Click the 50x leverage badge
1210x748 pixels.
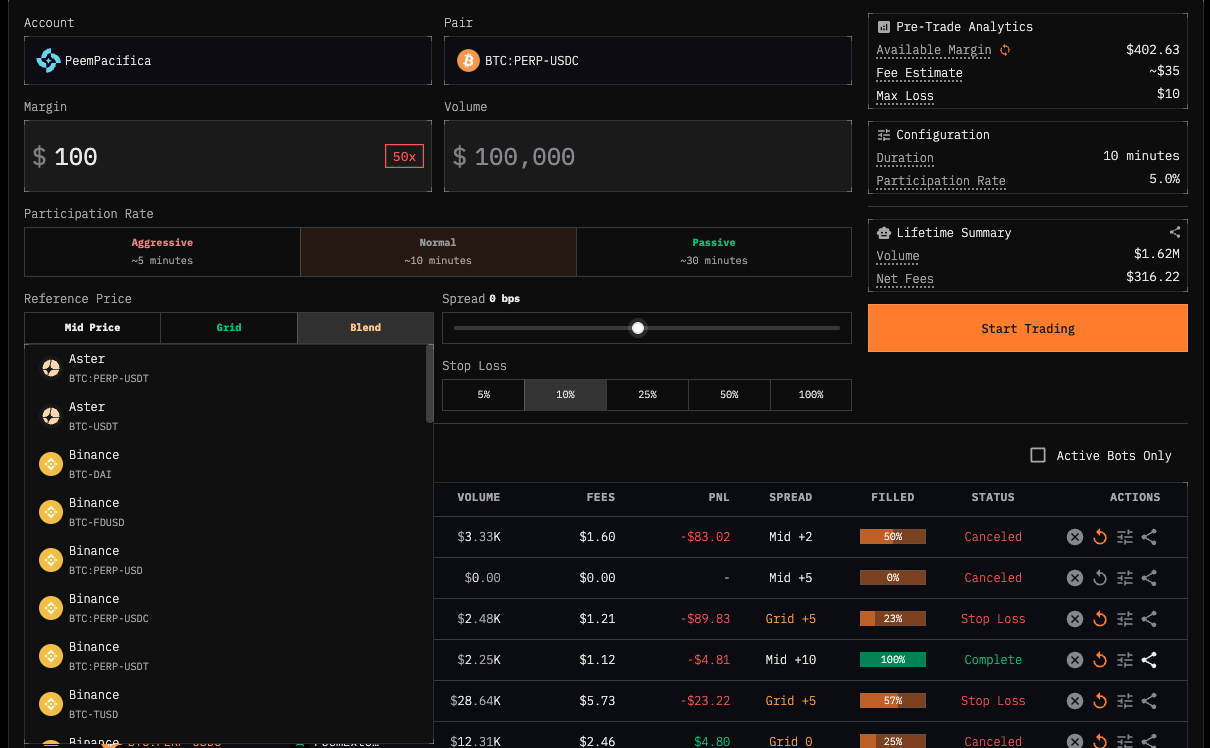404,157
